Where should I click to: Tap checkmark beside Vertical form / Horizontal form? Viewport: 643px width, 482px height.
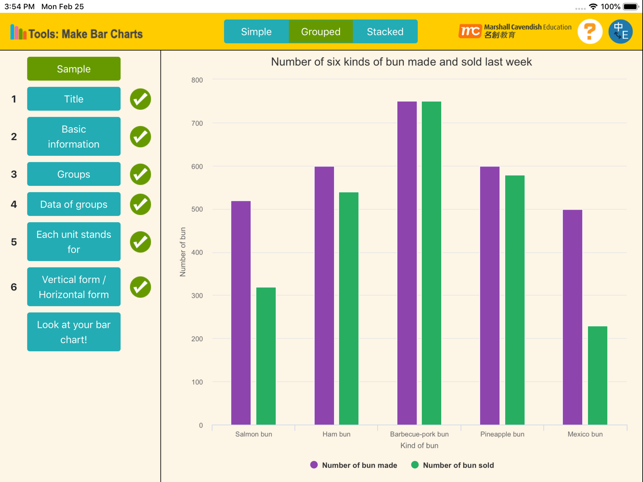coord(140,287)
